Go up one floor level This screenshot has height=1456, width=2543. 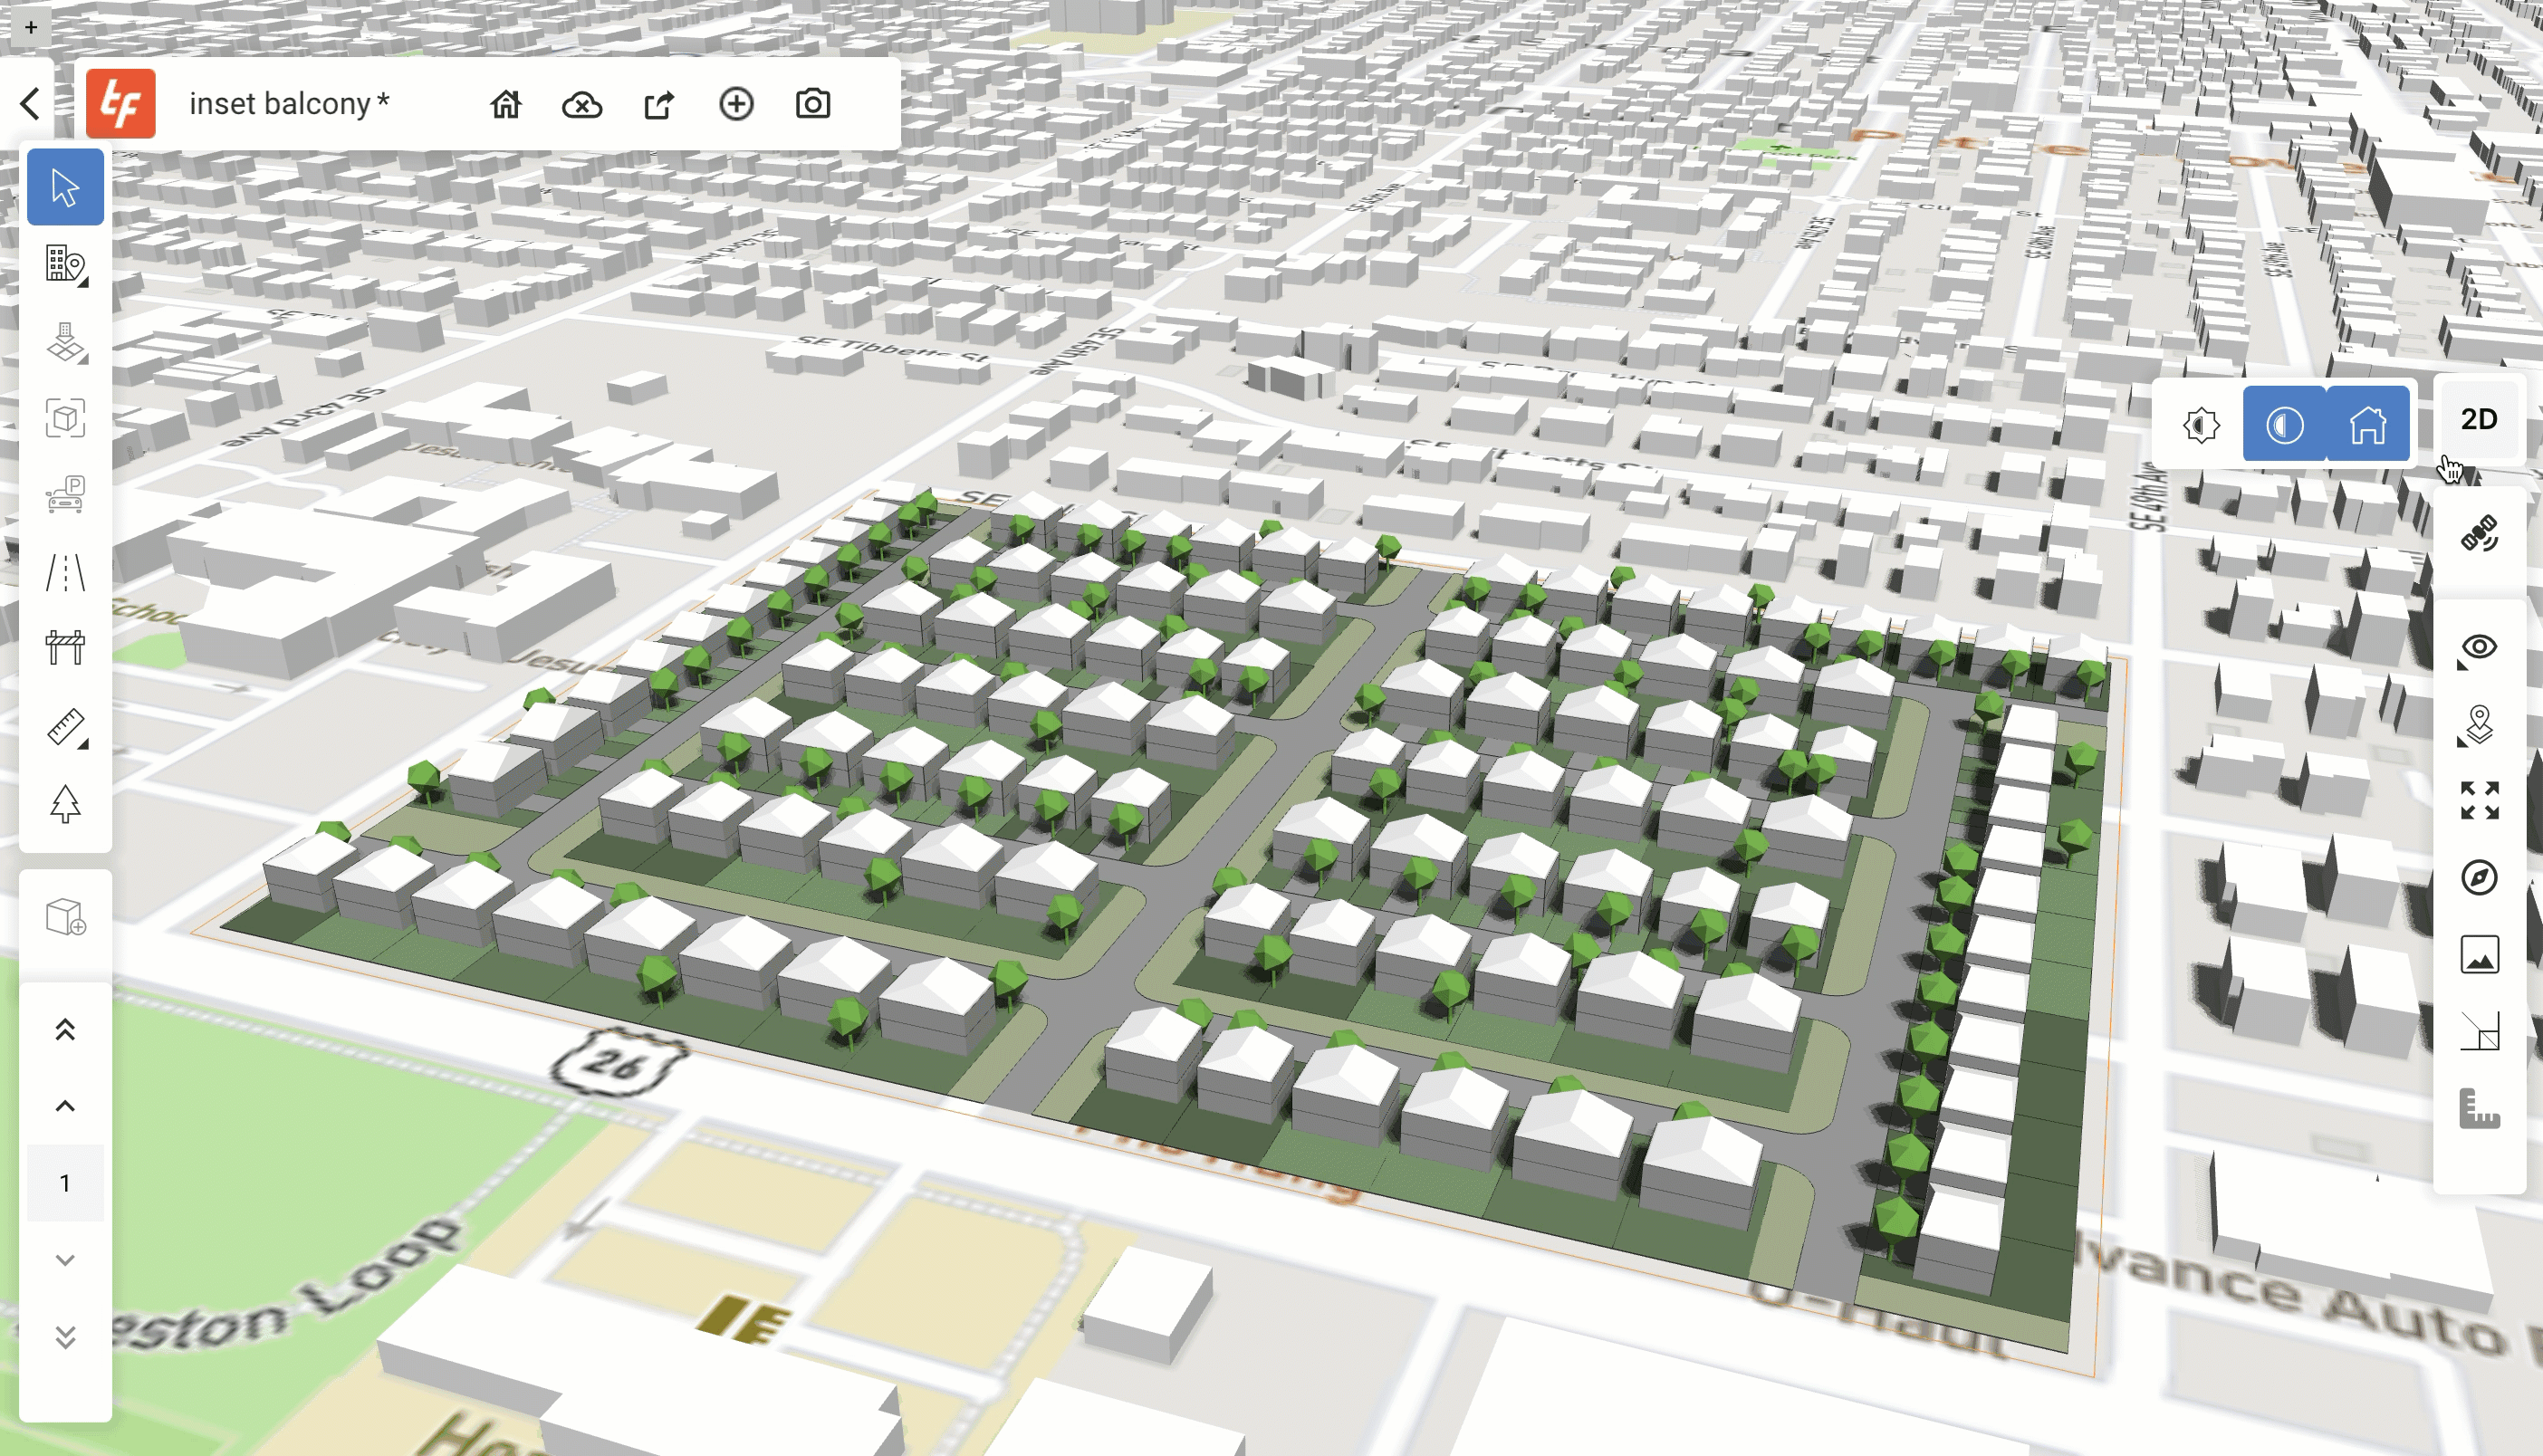pos(65,1106)
